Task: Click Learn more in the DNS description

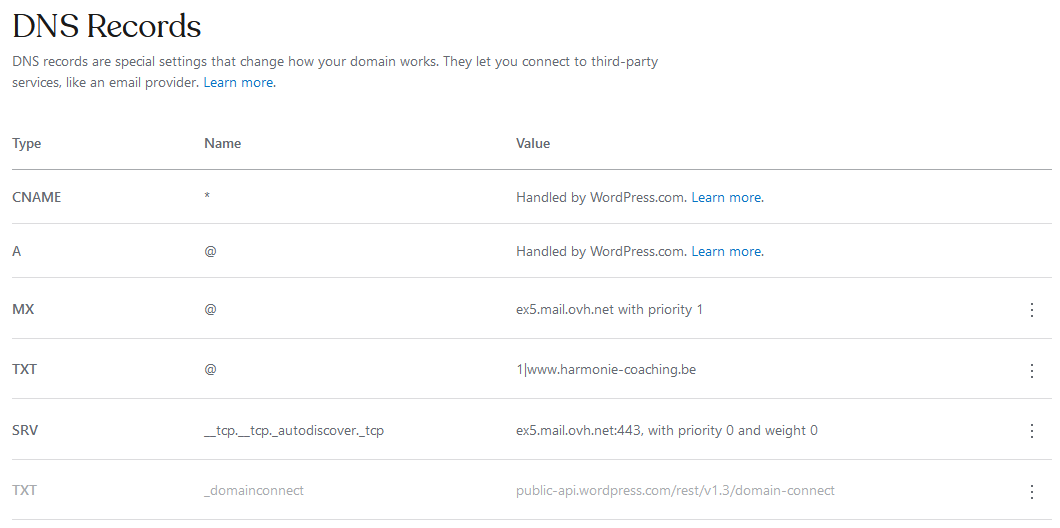Action: pyautogui.click(x=239, y=83)
